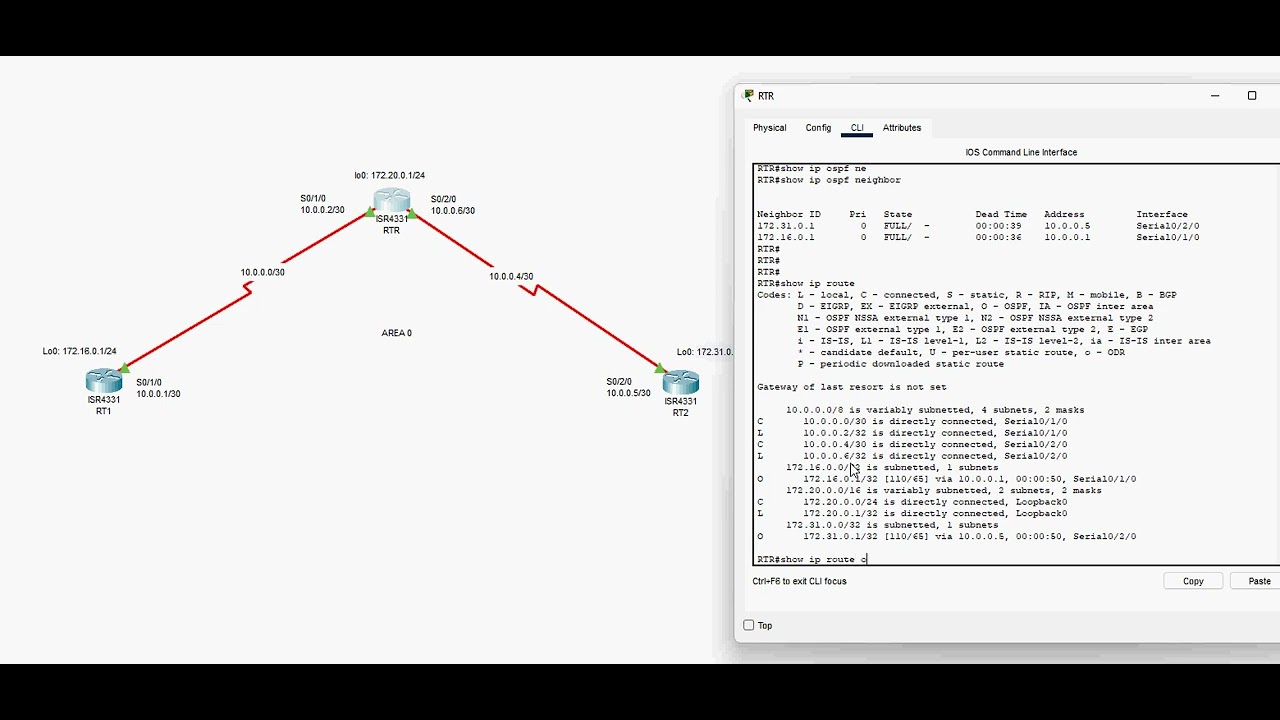
Task: Select the RTR router icon
Action: click(392, 200)
